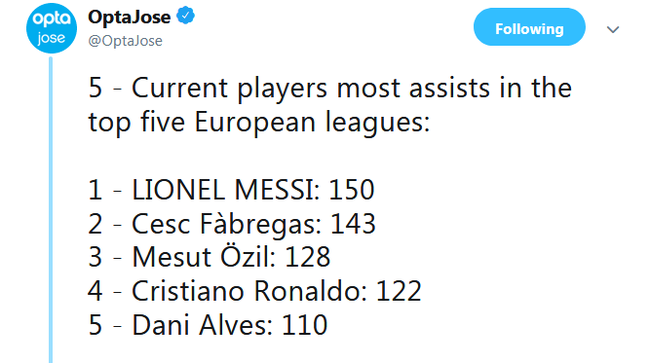Click Ronaldo's assist total 122
650x363 pixels.
[398, 291]
